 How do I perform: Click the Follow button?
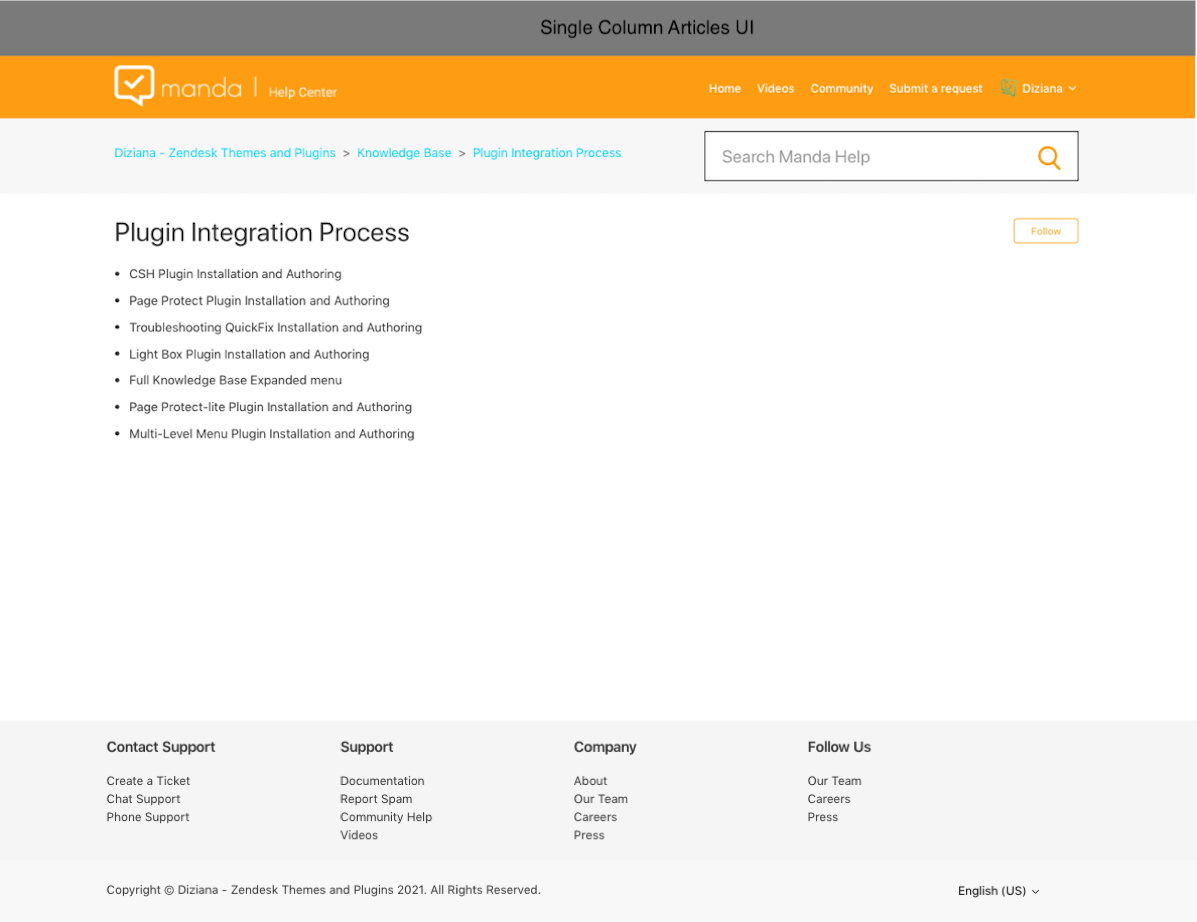click(x=1045, y=231)
